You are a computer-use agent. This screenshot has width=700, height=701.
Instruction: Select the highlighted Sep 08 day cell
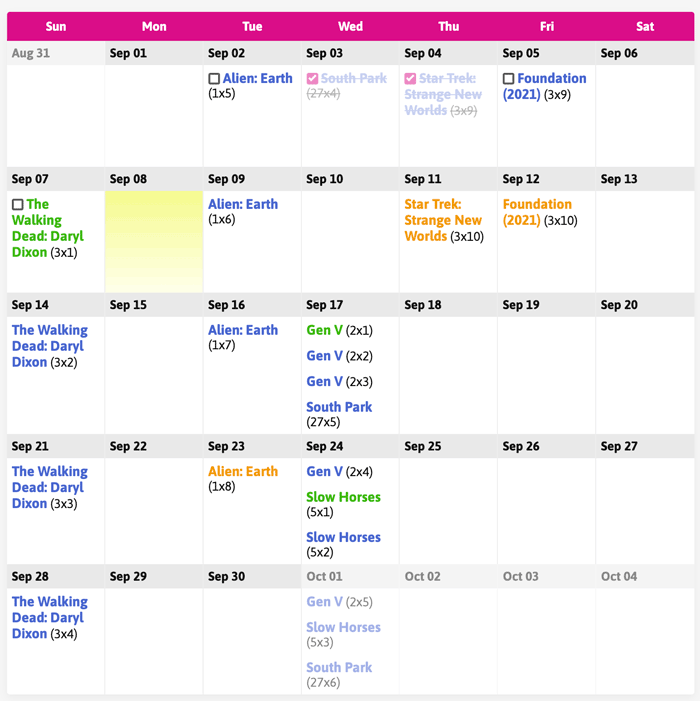(x=154, y=240)
